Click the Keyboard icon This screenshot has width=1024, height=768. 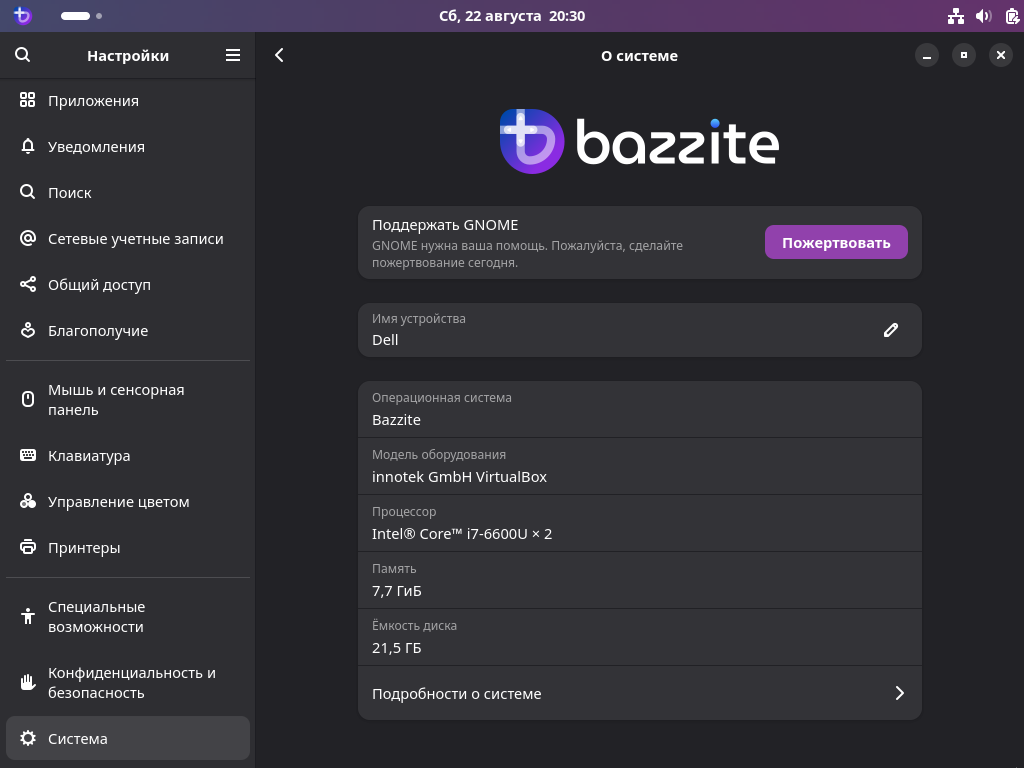pos(27,455)
